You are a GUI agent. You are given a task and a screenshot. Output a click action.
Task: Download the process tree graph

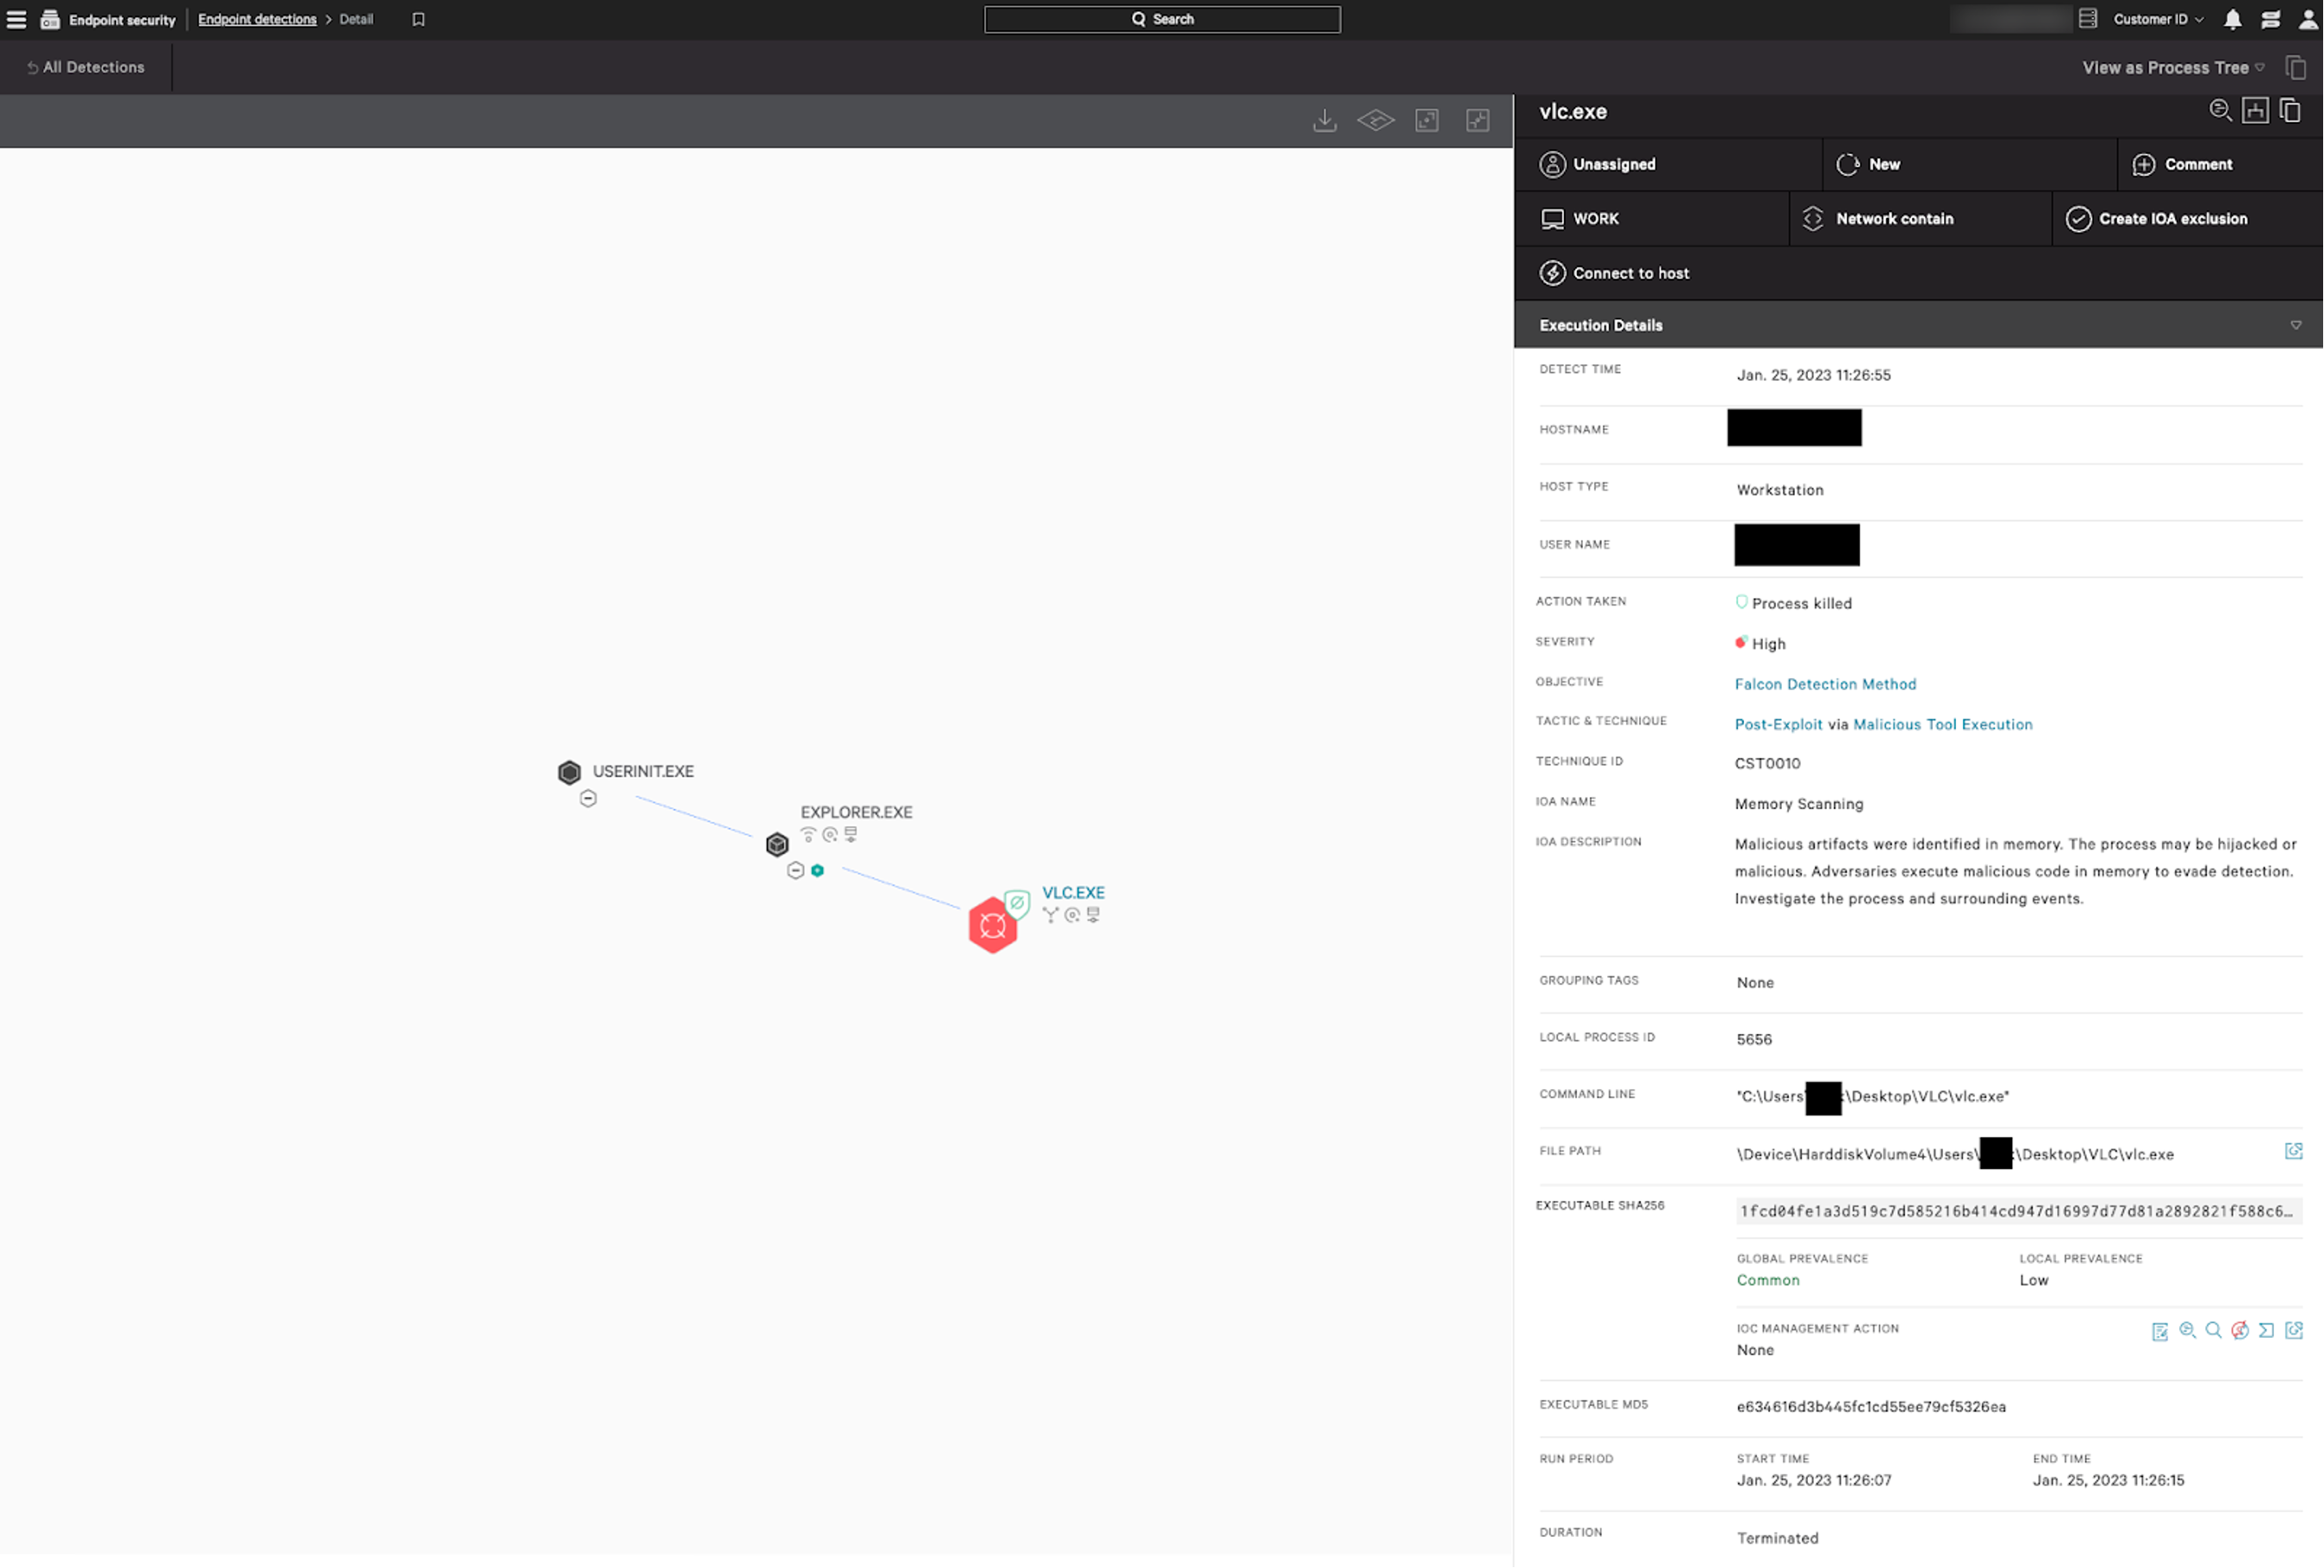point(1325,121)
